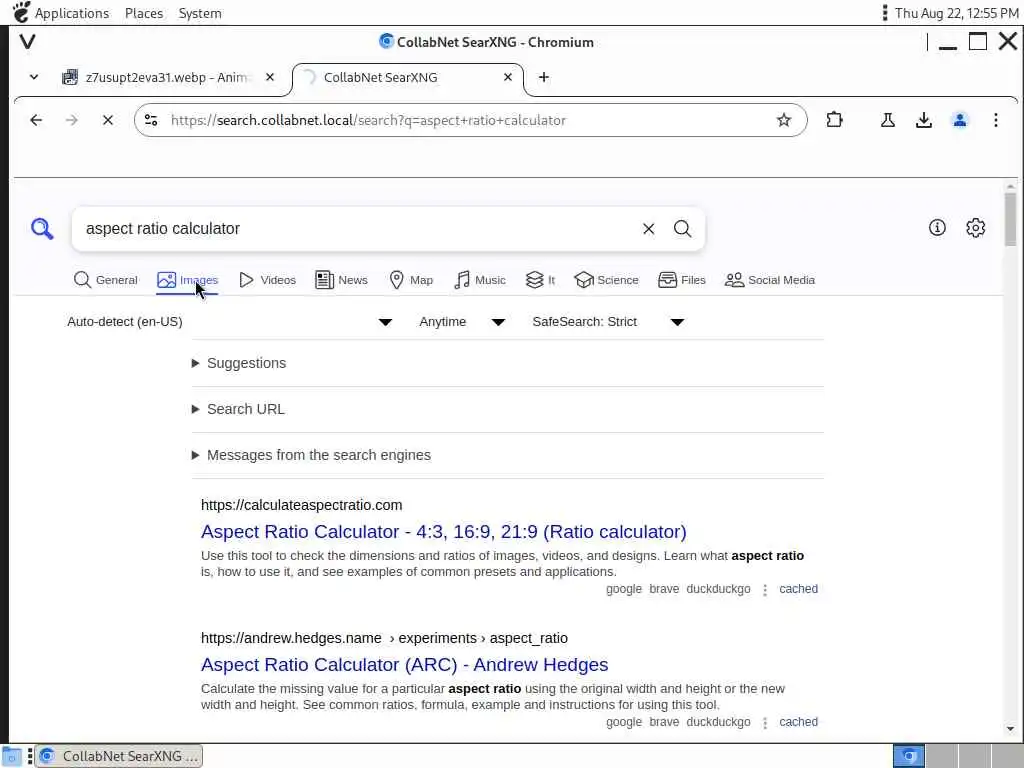Open cached link for calculateaspectratio result
The image size is (1024, 768).
(798, 589)
